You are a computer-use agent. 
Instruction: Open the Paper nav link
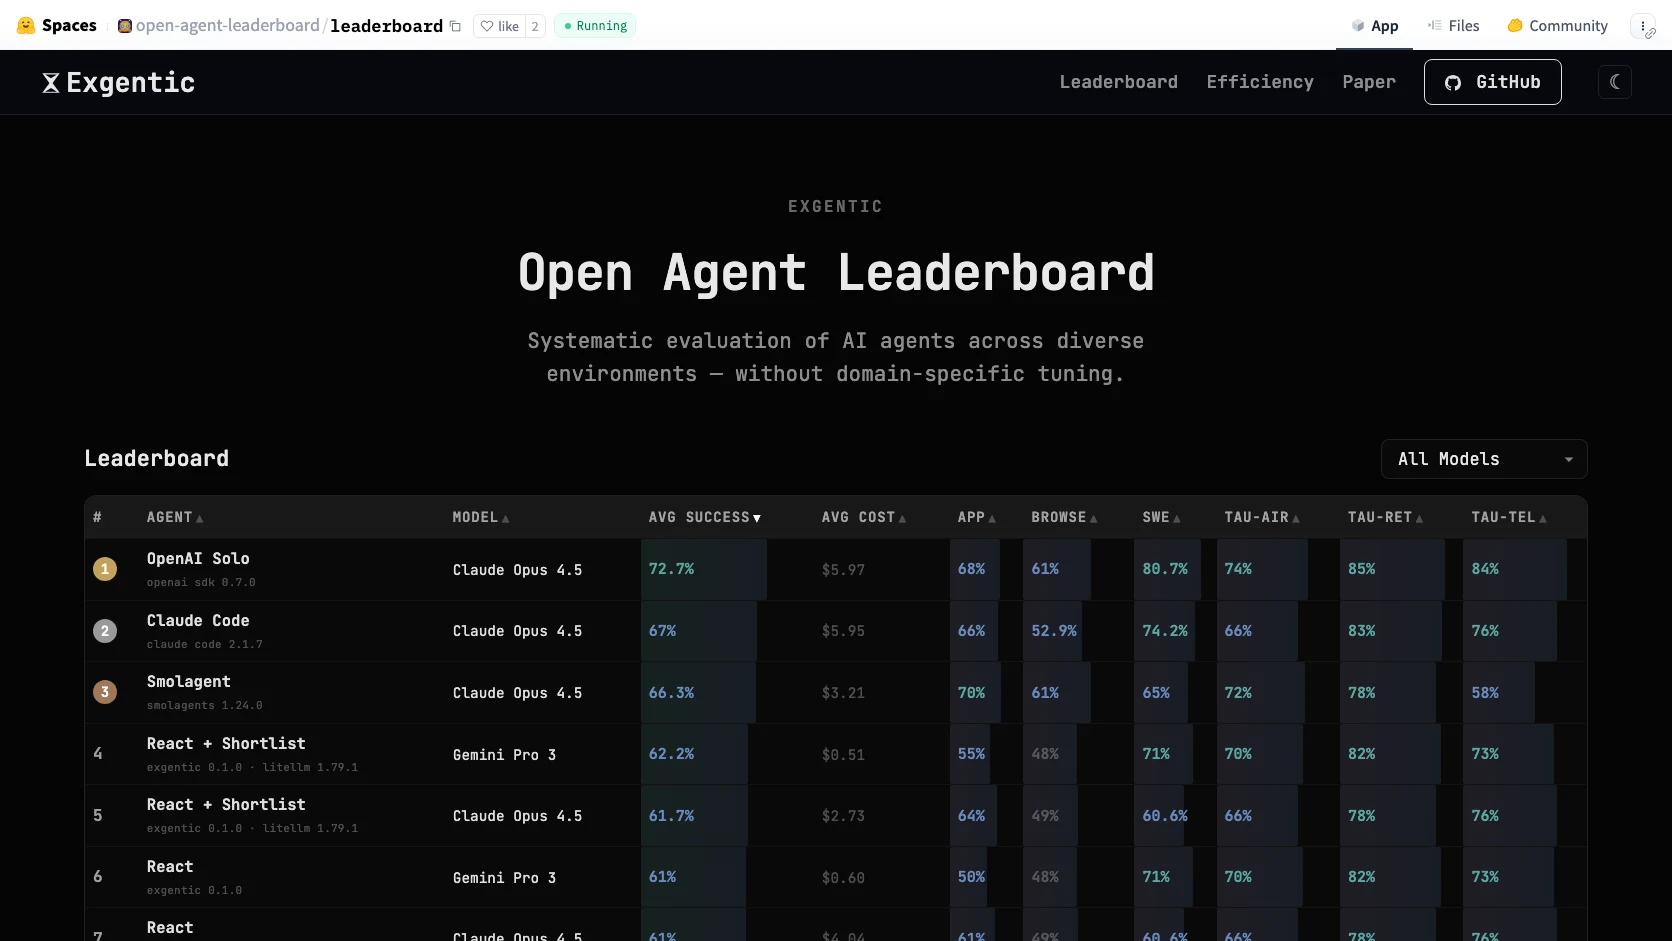click(x=1369, y=82)
